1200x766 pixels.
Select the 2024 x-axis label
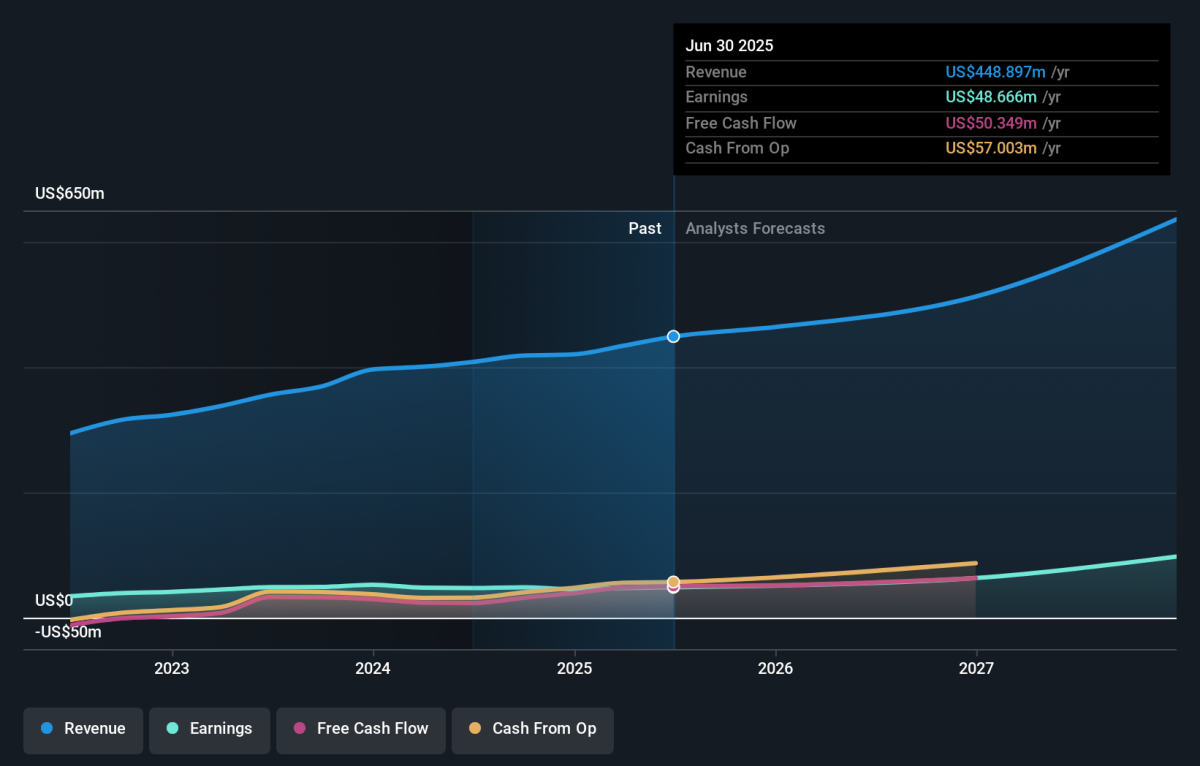coord(373,668)
